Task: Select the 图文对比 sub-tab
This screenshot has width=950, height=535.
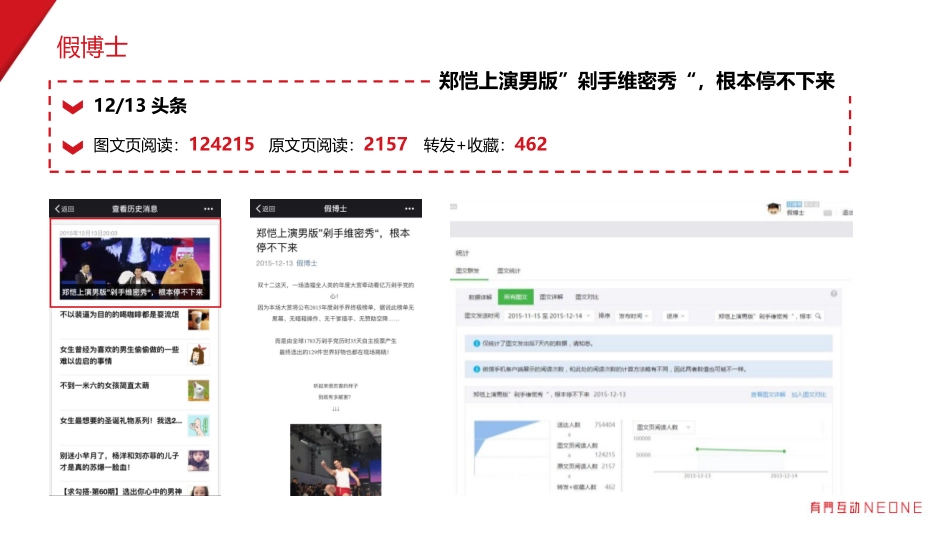Action: [587, 297]
